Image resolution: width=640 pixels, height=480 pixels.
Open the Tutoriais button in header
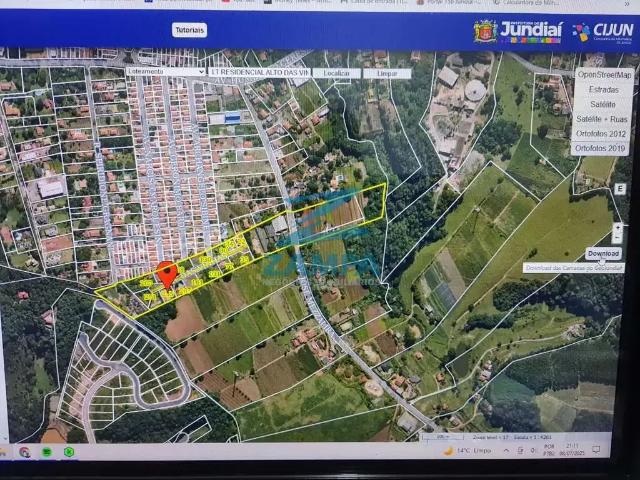point(189,30)
